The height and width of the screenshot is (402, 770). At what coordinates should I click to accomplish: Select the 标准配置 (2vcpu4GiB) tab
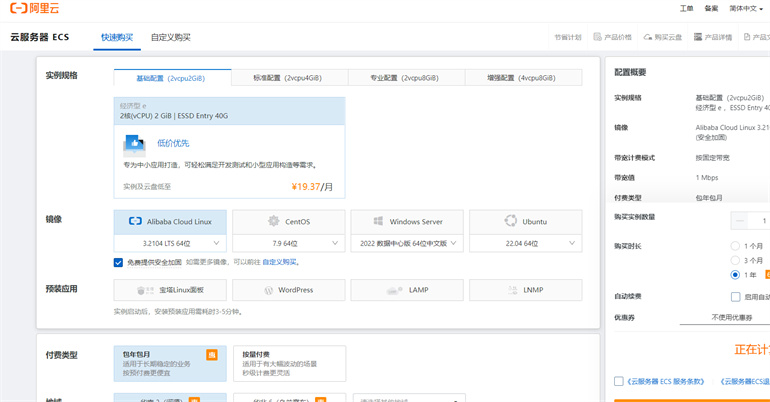(x=289, y=77)
